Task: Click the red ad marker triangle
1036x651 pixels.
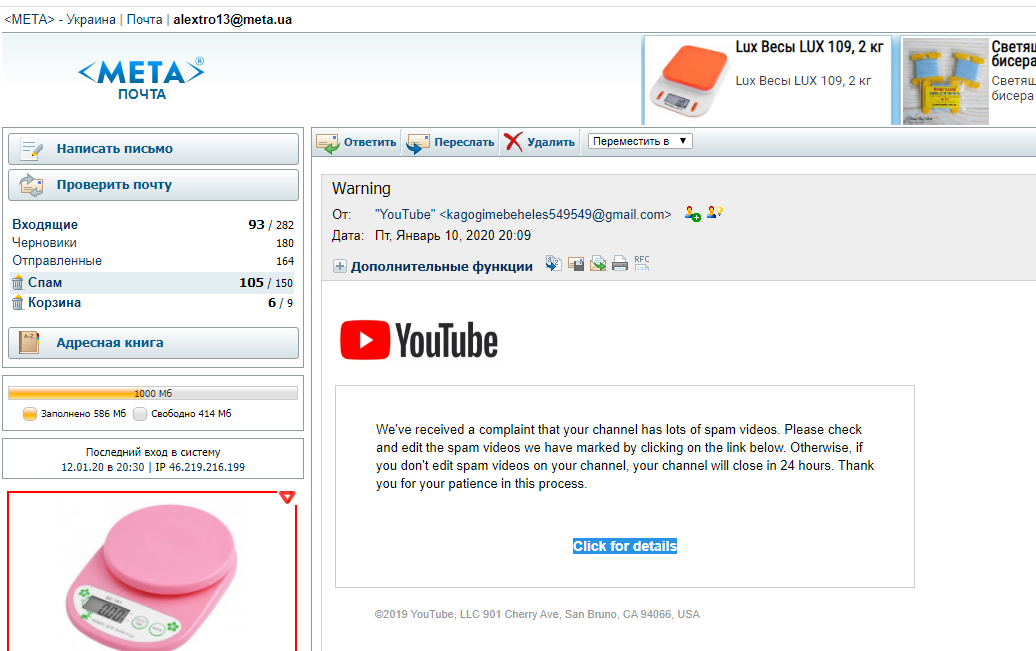Action: point(287,497)
